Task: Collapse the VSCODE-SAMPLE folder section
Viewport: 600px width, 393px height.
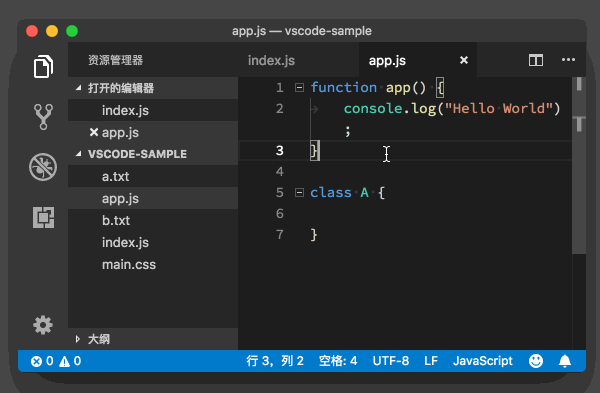Action: (x=79, y=154)
